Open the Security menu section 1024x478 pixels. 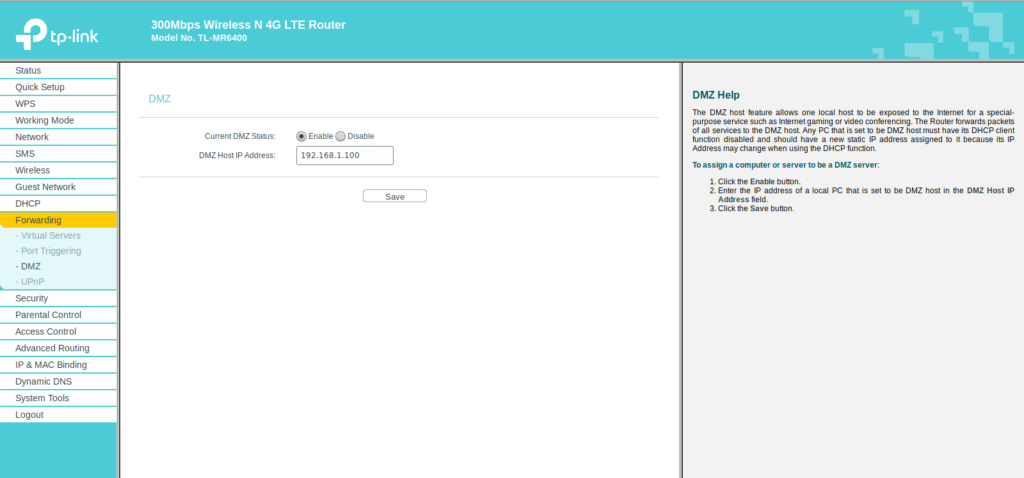[32, 298]
